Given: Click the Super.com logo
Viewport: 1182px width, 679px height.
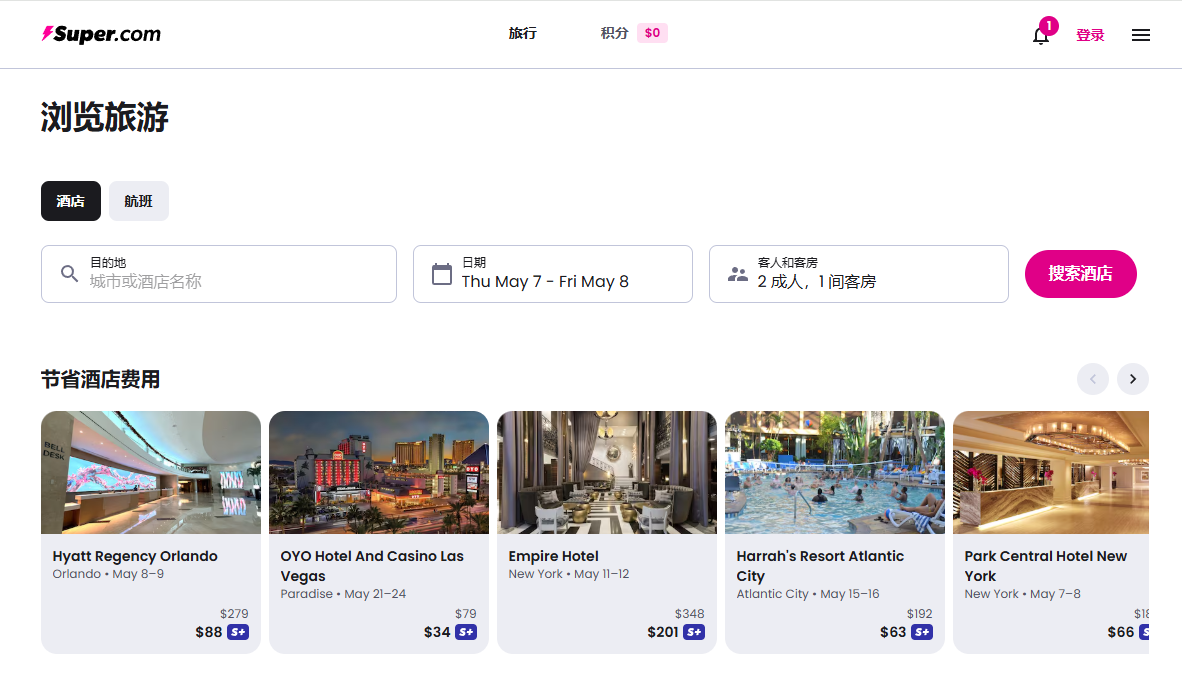Looking at the screenshot, I should [x=101, y=34].
